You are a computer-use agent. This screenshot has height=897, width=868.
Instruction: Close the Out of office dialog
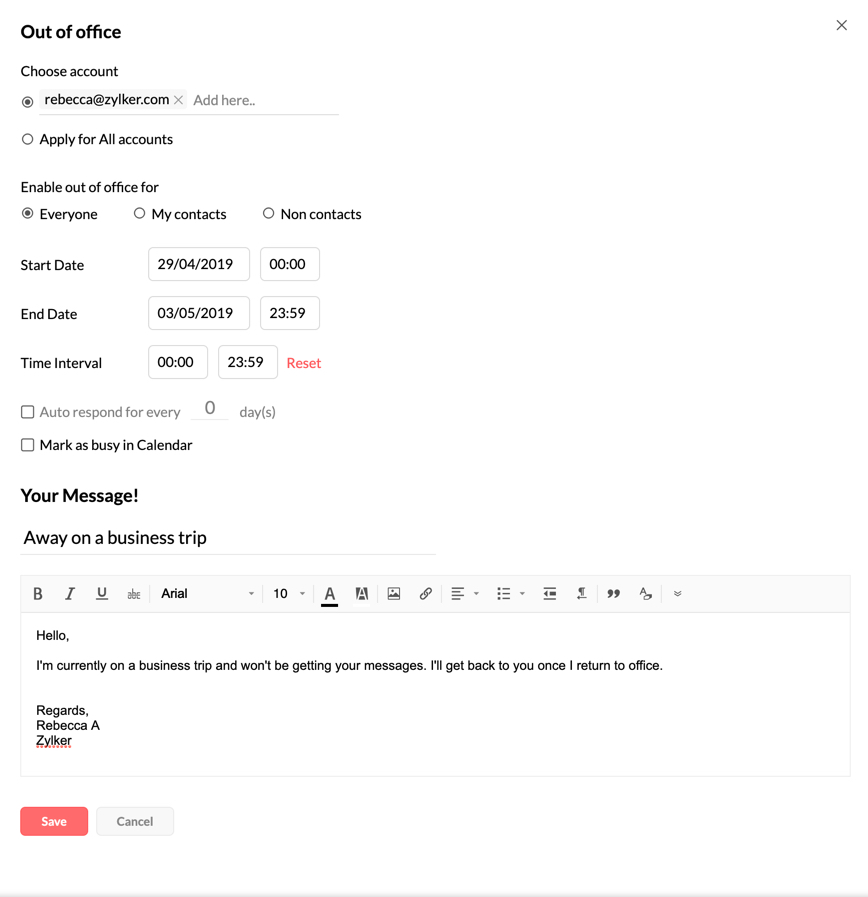pyautogui.click(x=841, y=25)
